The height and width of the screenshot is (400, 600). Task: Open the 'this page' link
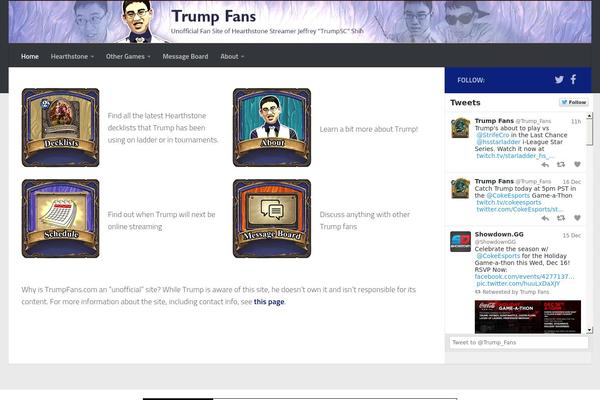(269, 302)
